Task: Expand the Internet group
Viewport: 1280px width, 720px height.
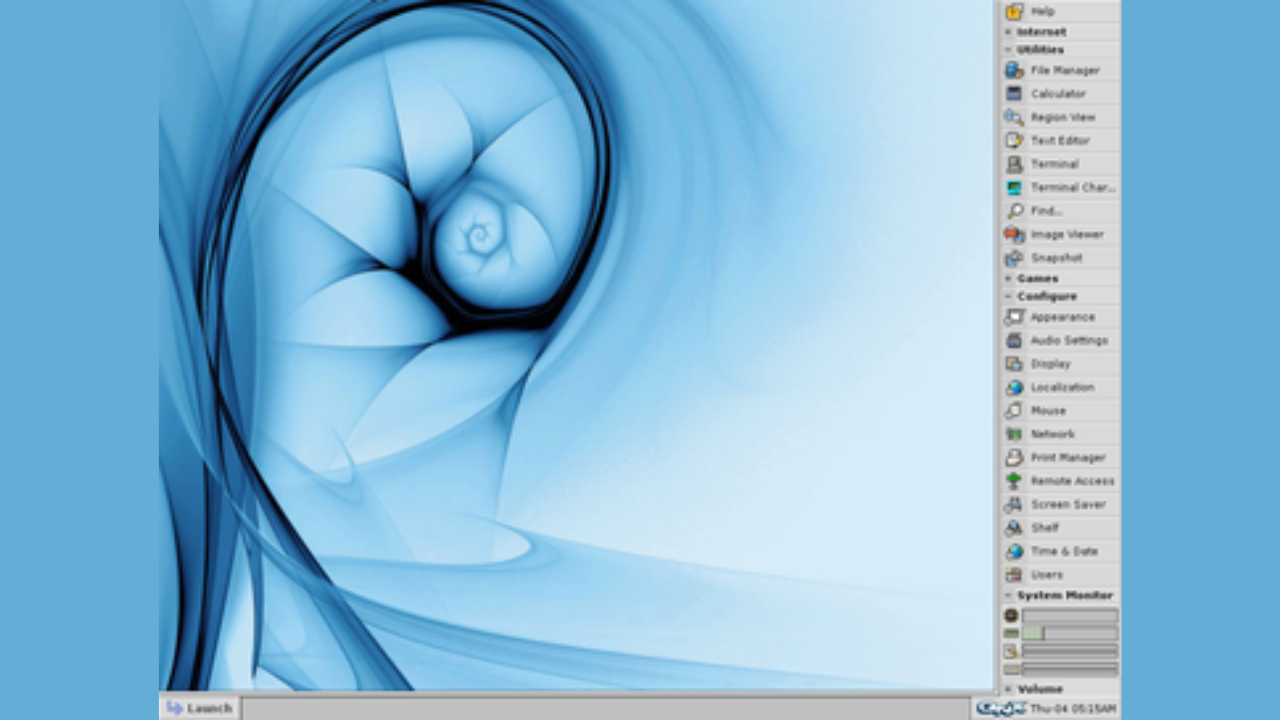Action: coord(1040,32)
